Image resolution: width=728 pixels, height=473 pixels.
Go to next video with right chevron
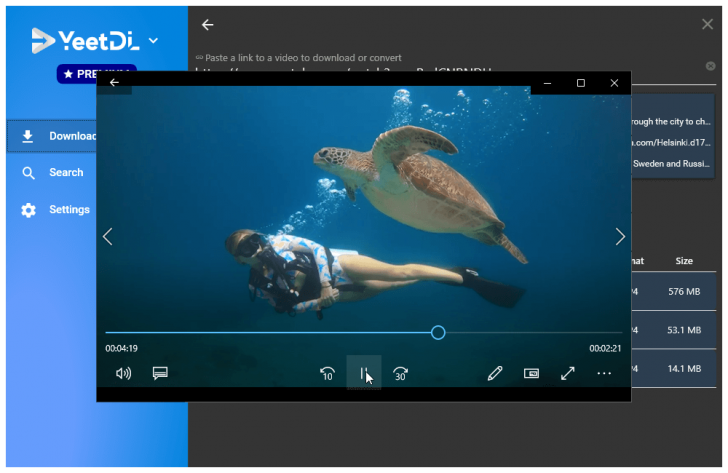(x=620, y=237)
